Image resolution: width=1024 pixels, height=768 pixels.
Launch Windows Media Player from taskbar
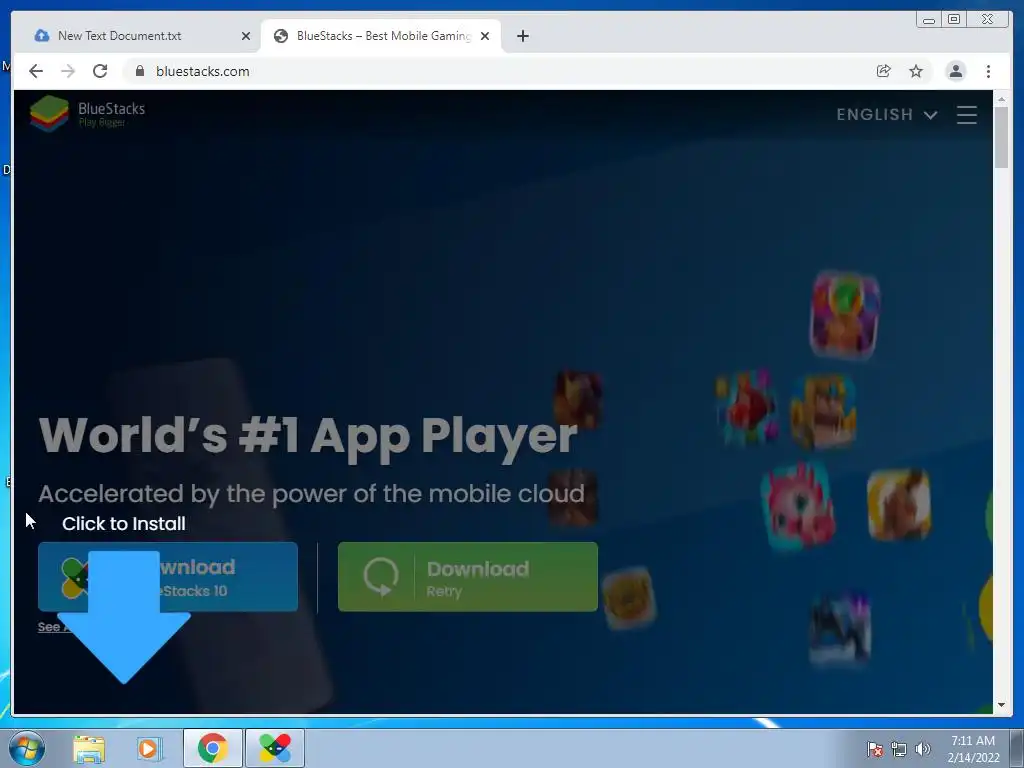tap(149, 748)
